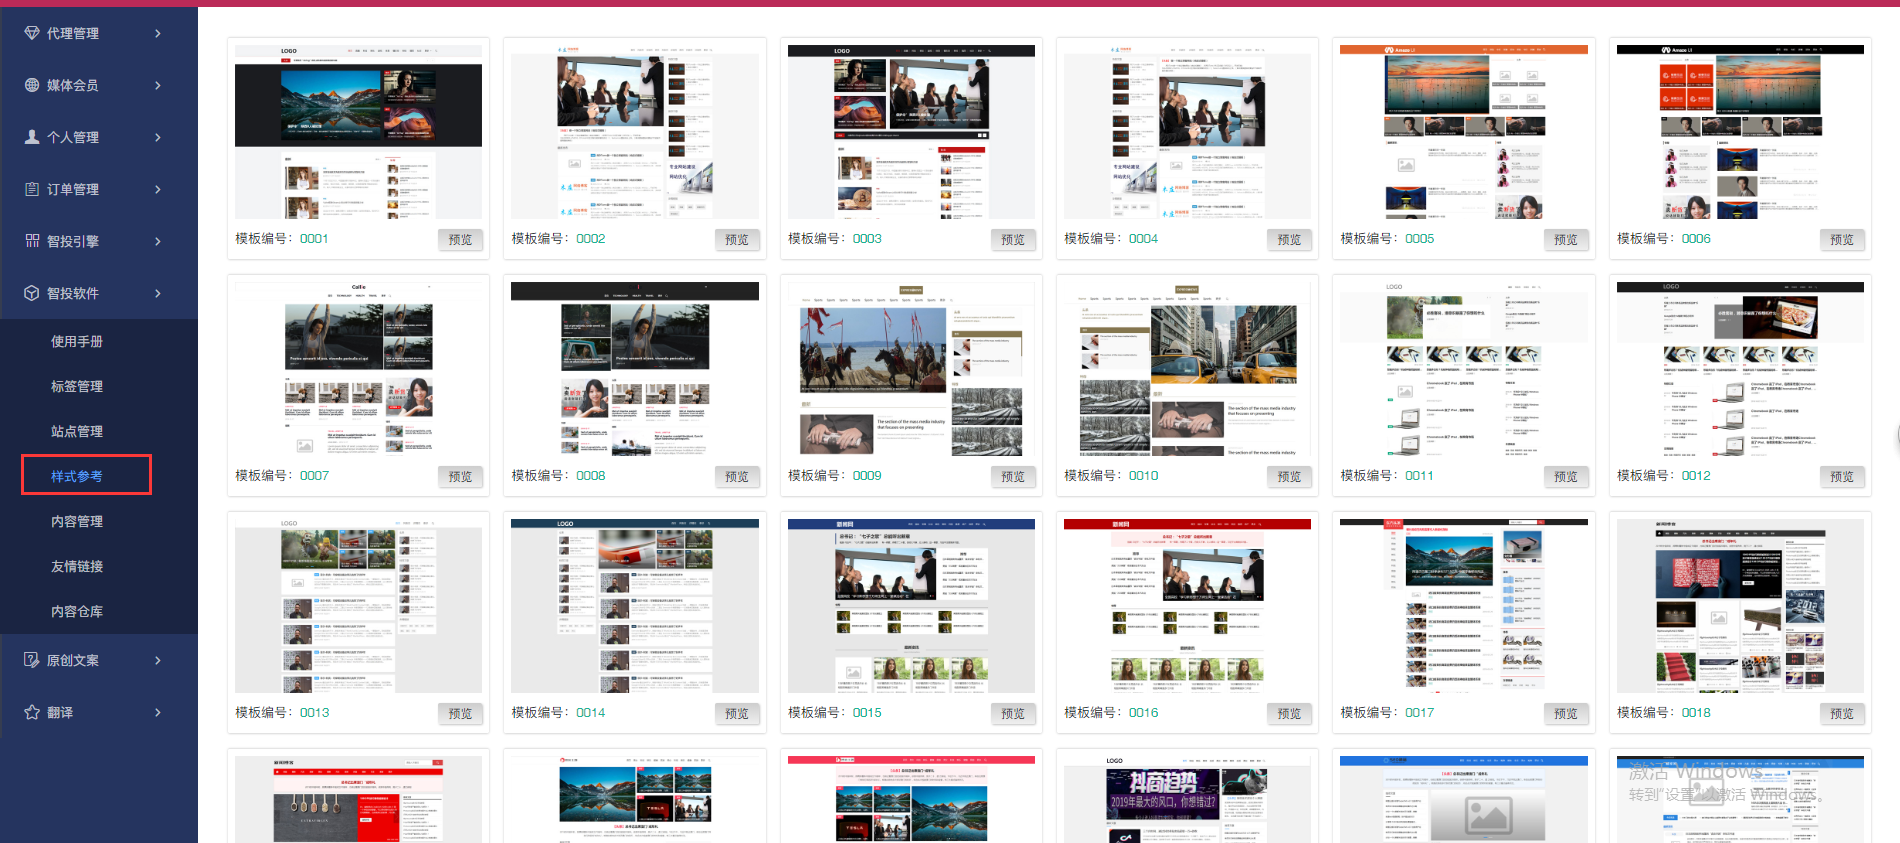1900x843 pixels.
Task: Expand the 原创文案 chevron arrow
Action: click(x=158, y=660)
